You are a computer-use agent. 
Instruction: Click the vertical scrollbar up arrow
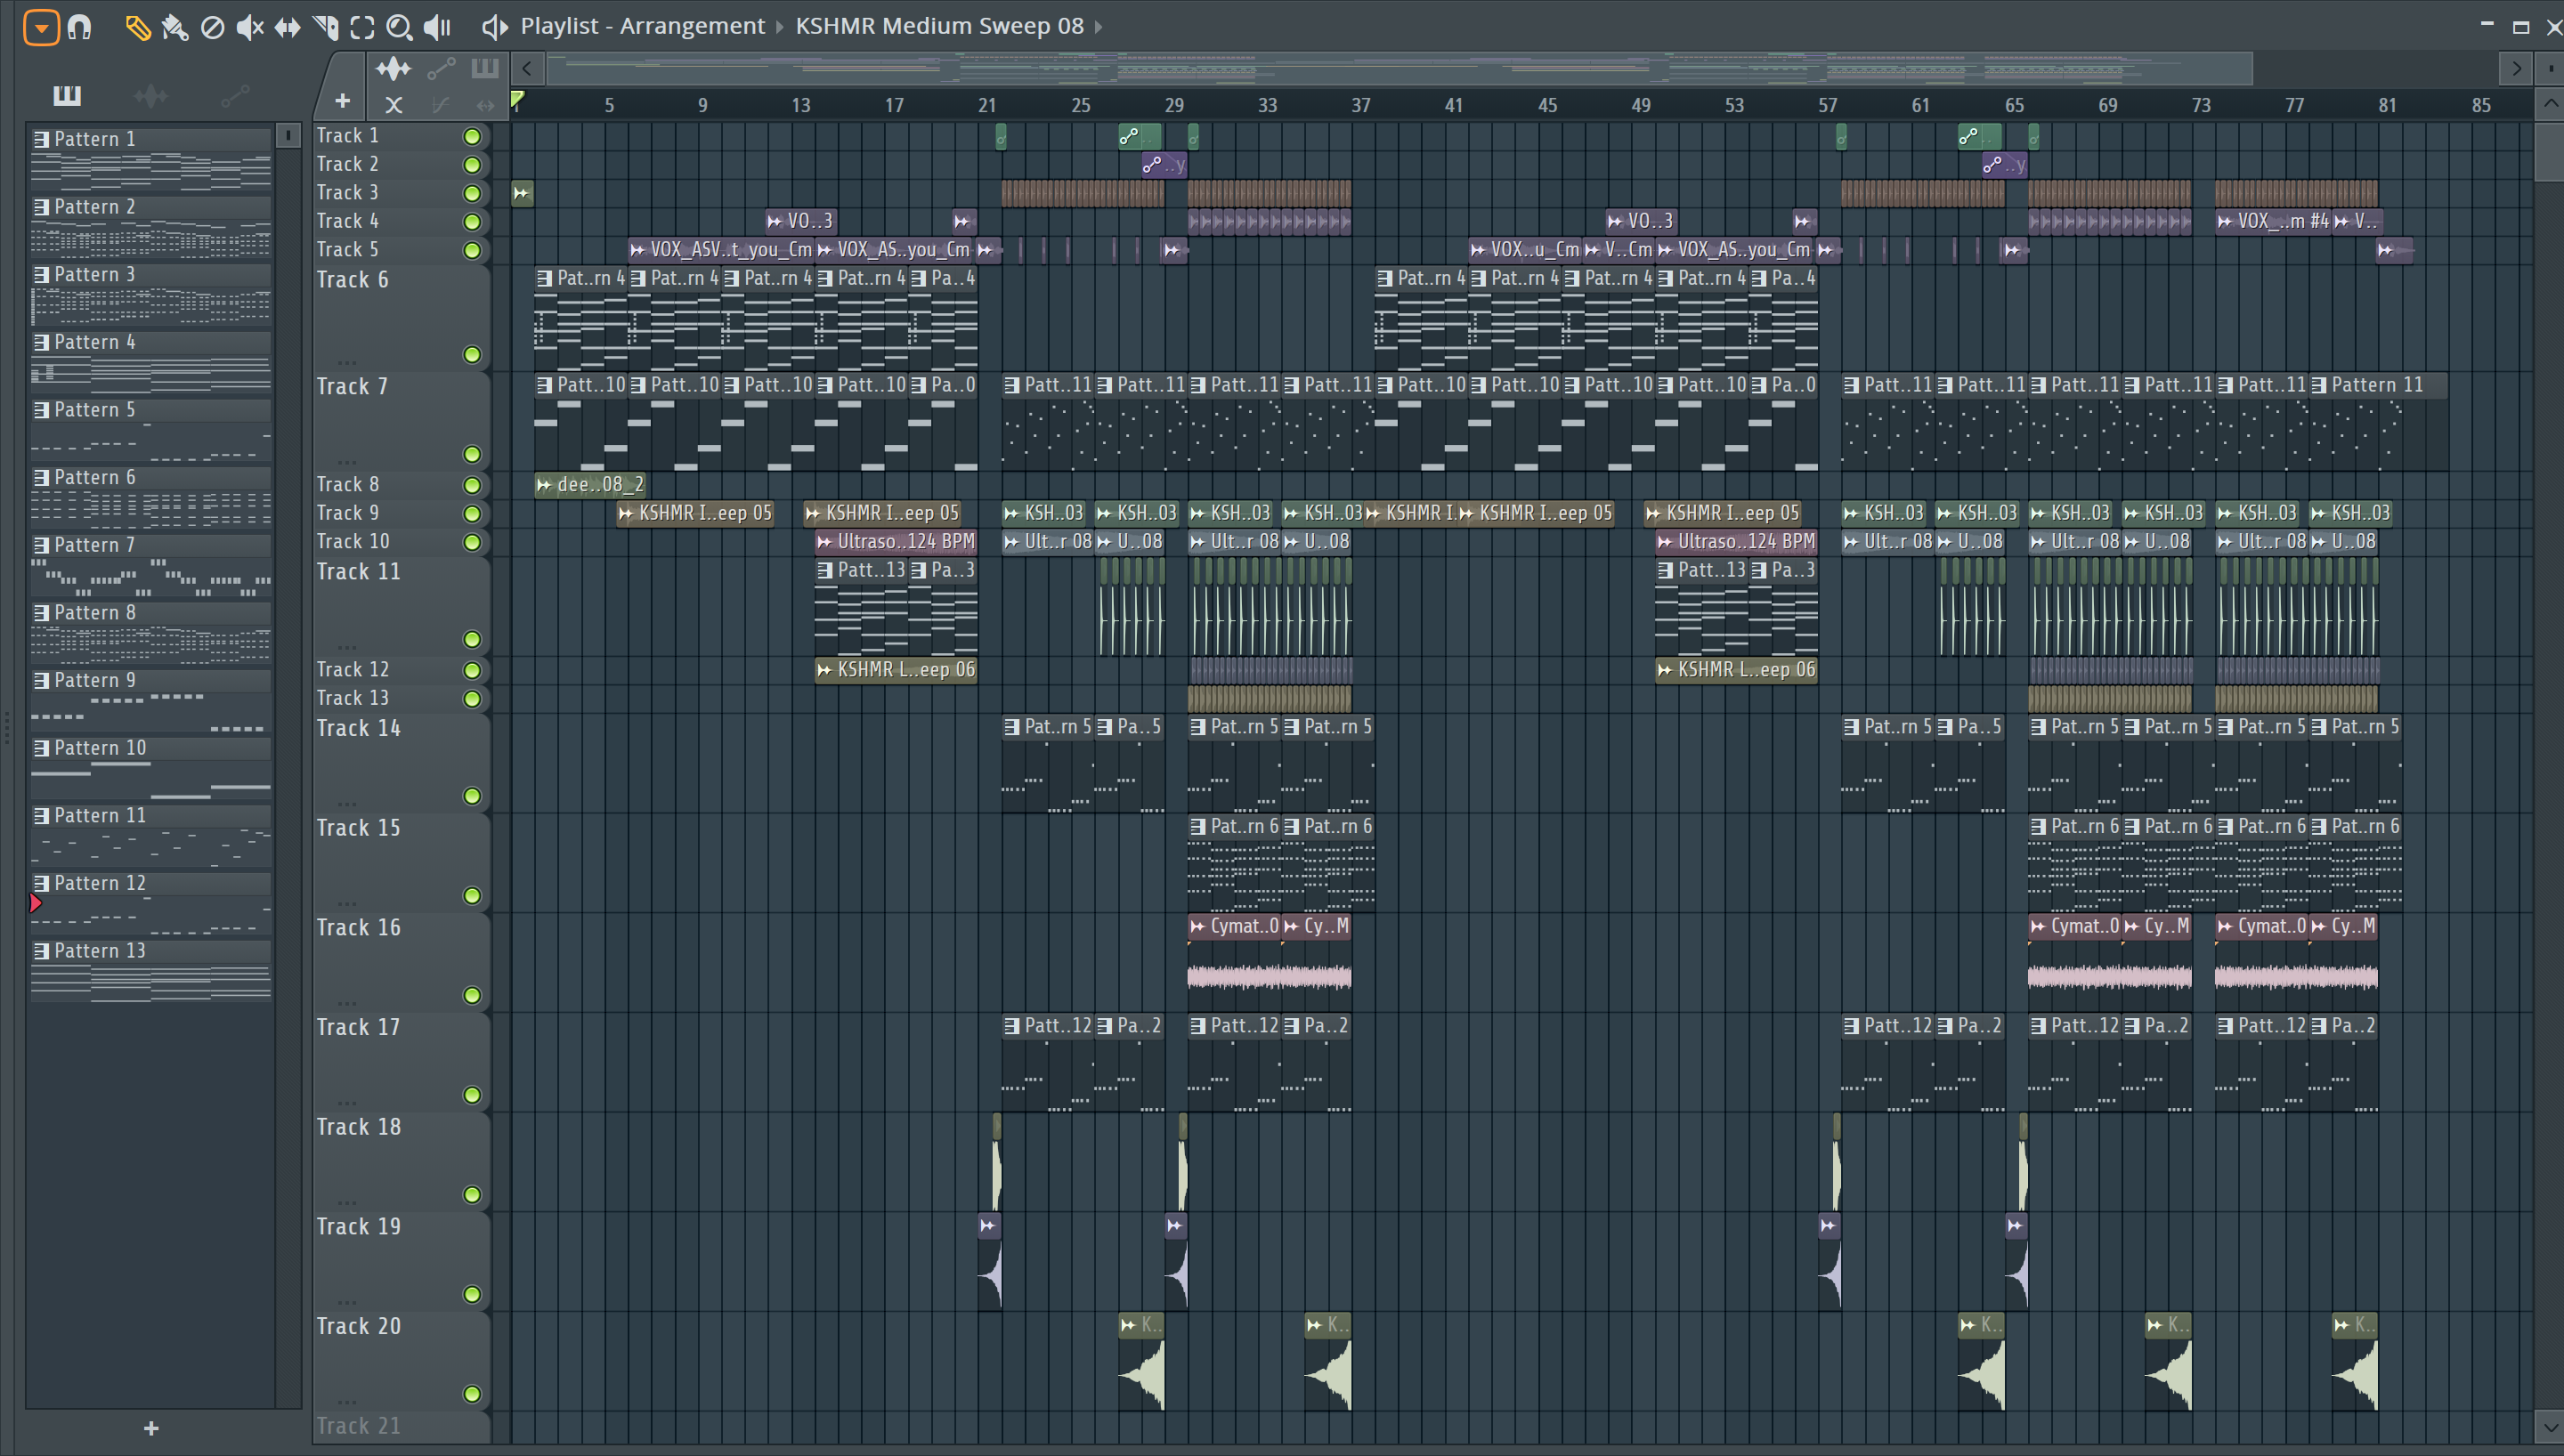(x=2549, y=103)
